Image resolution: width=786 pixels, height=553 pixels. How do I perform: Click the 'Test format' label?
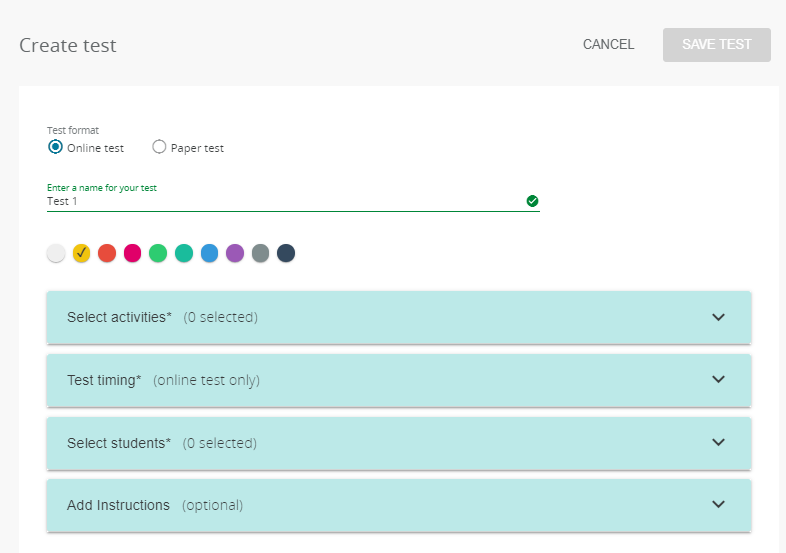(73, 130)
